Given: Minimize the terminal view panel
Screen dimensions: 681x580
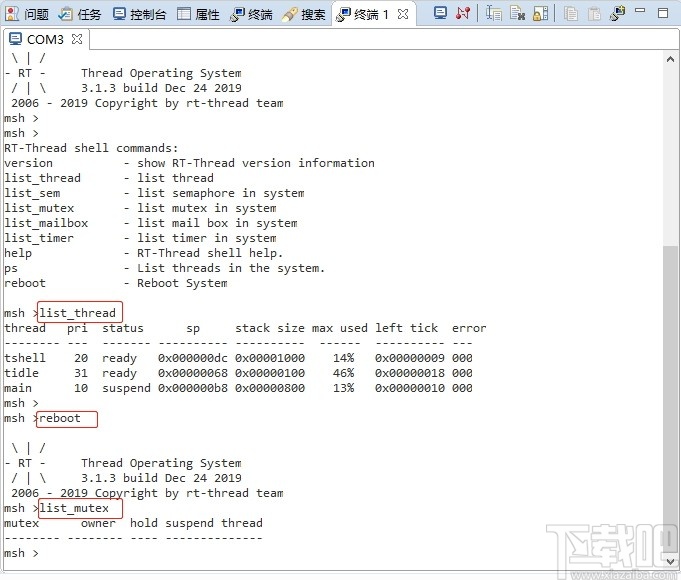Looking at the screenshot, I should (x=640, y=10).
